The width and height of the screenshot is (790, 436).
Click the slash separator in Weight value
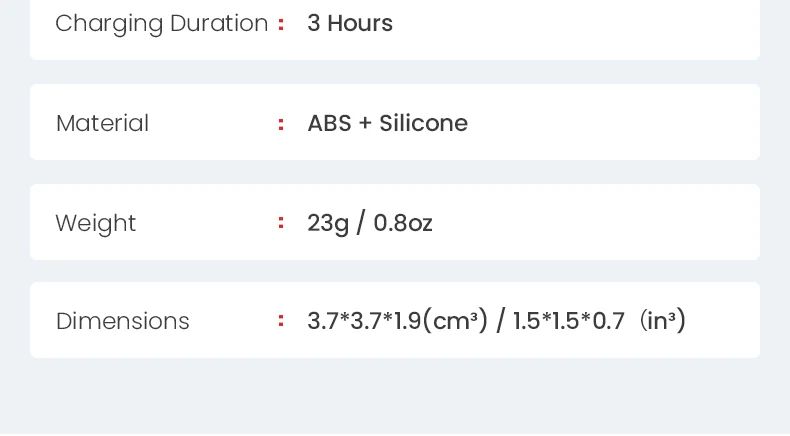(x=361, y=223)
